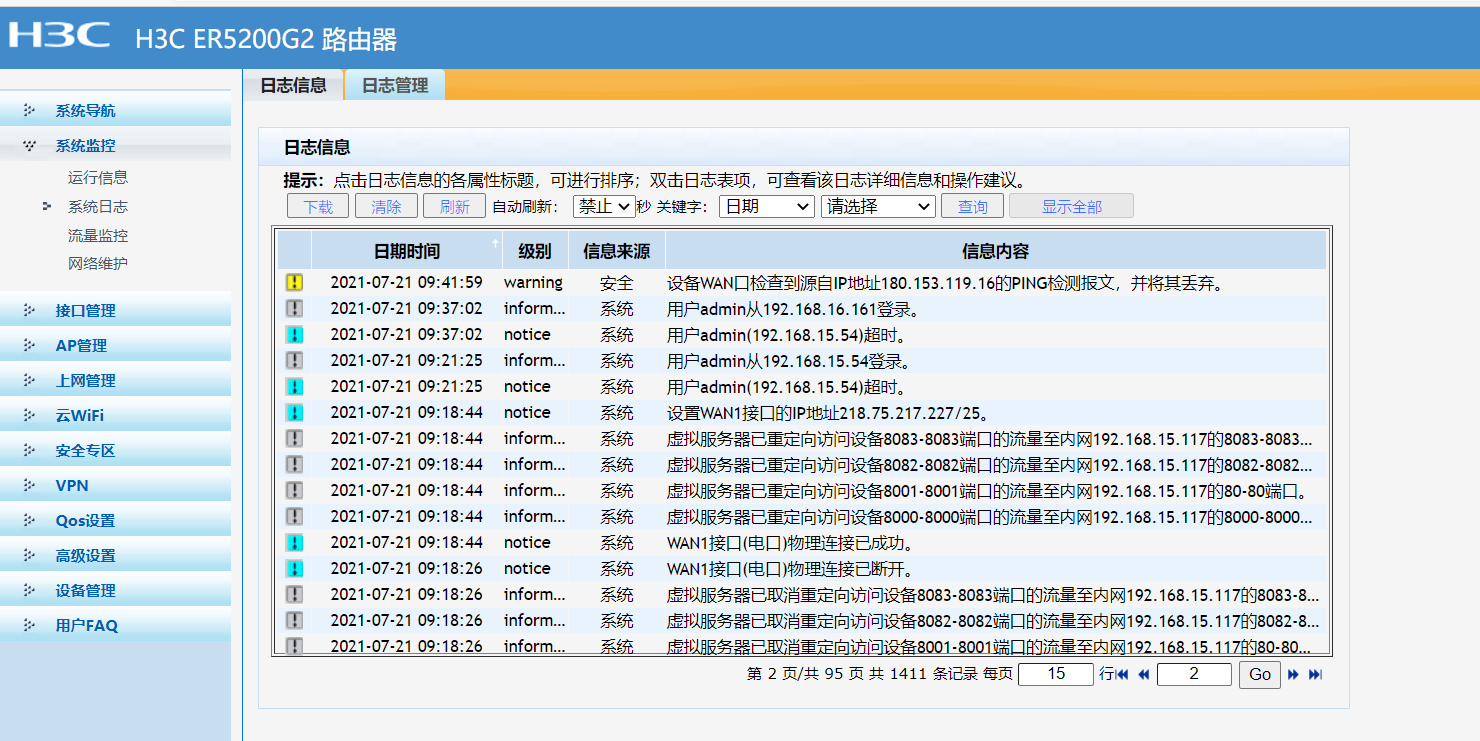
Task: Expand the 接口管理 menu section
Action: (x=85, y=311)
